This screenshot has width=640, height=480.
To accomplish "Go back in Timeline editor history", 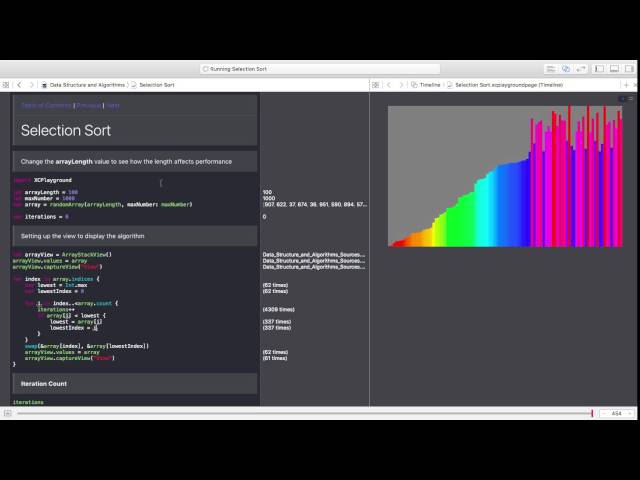I will [389, 85].
